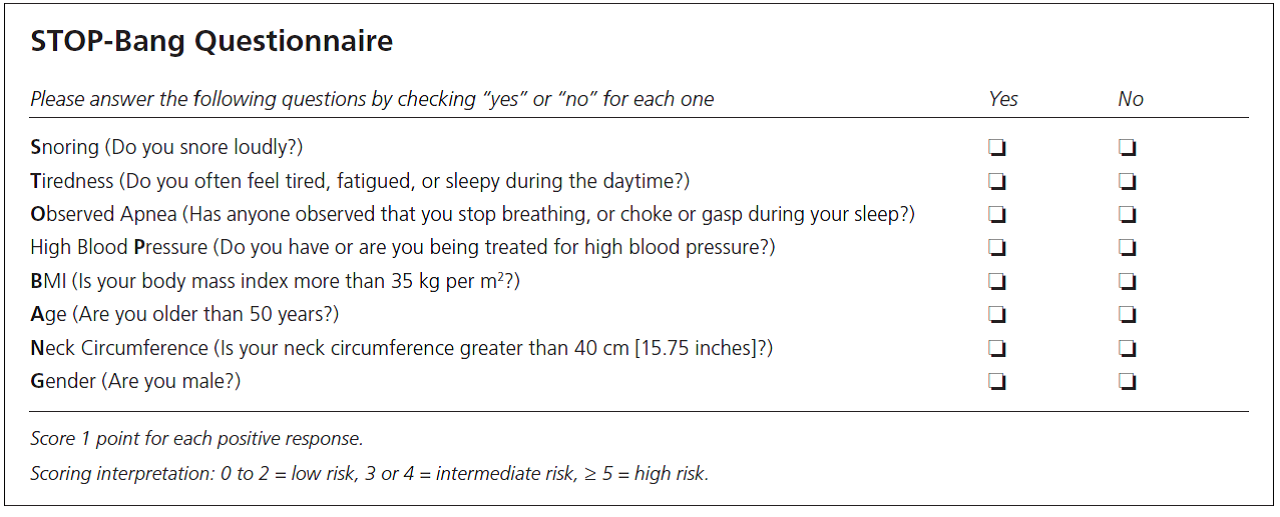
Task: Tick No for Observed Apnea
Action: [1127, 215]
